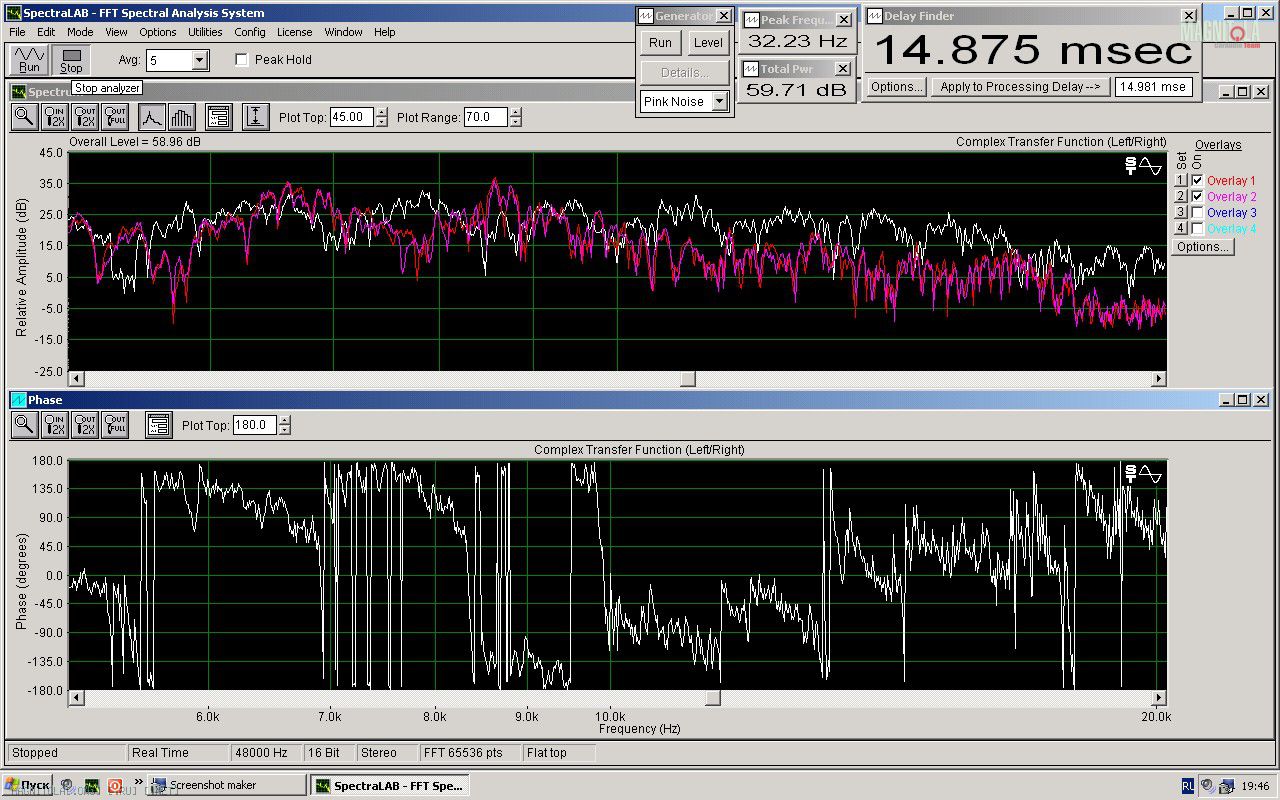Expand the hidden quick launch chevron

click(x=139, y=782)
